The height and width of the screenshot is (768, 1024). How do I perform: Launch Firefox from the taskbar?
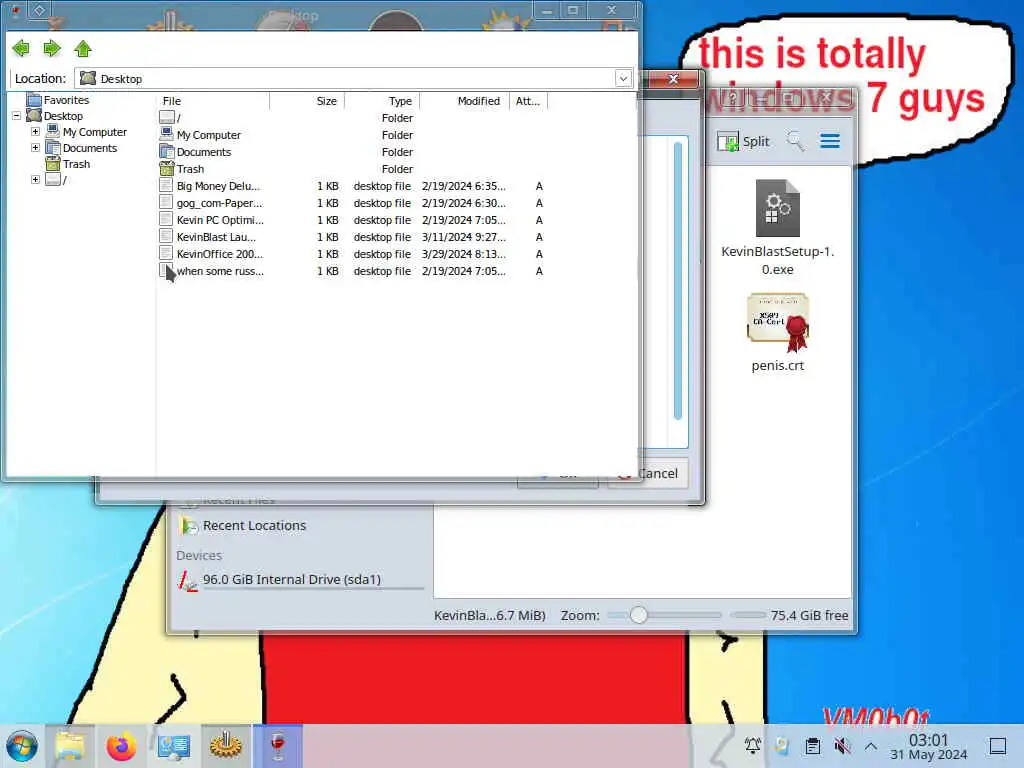click(x=121, y=746)
